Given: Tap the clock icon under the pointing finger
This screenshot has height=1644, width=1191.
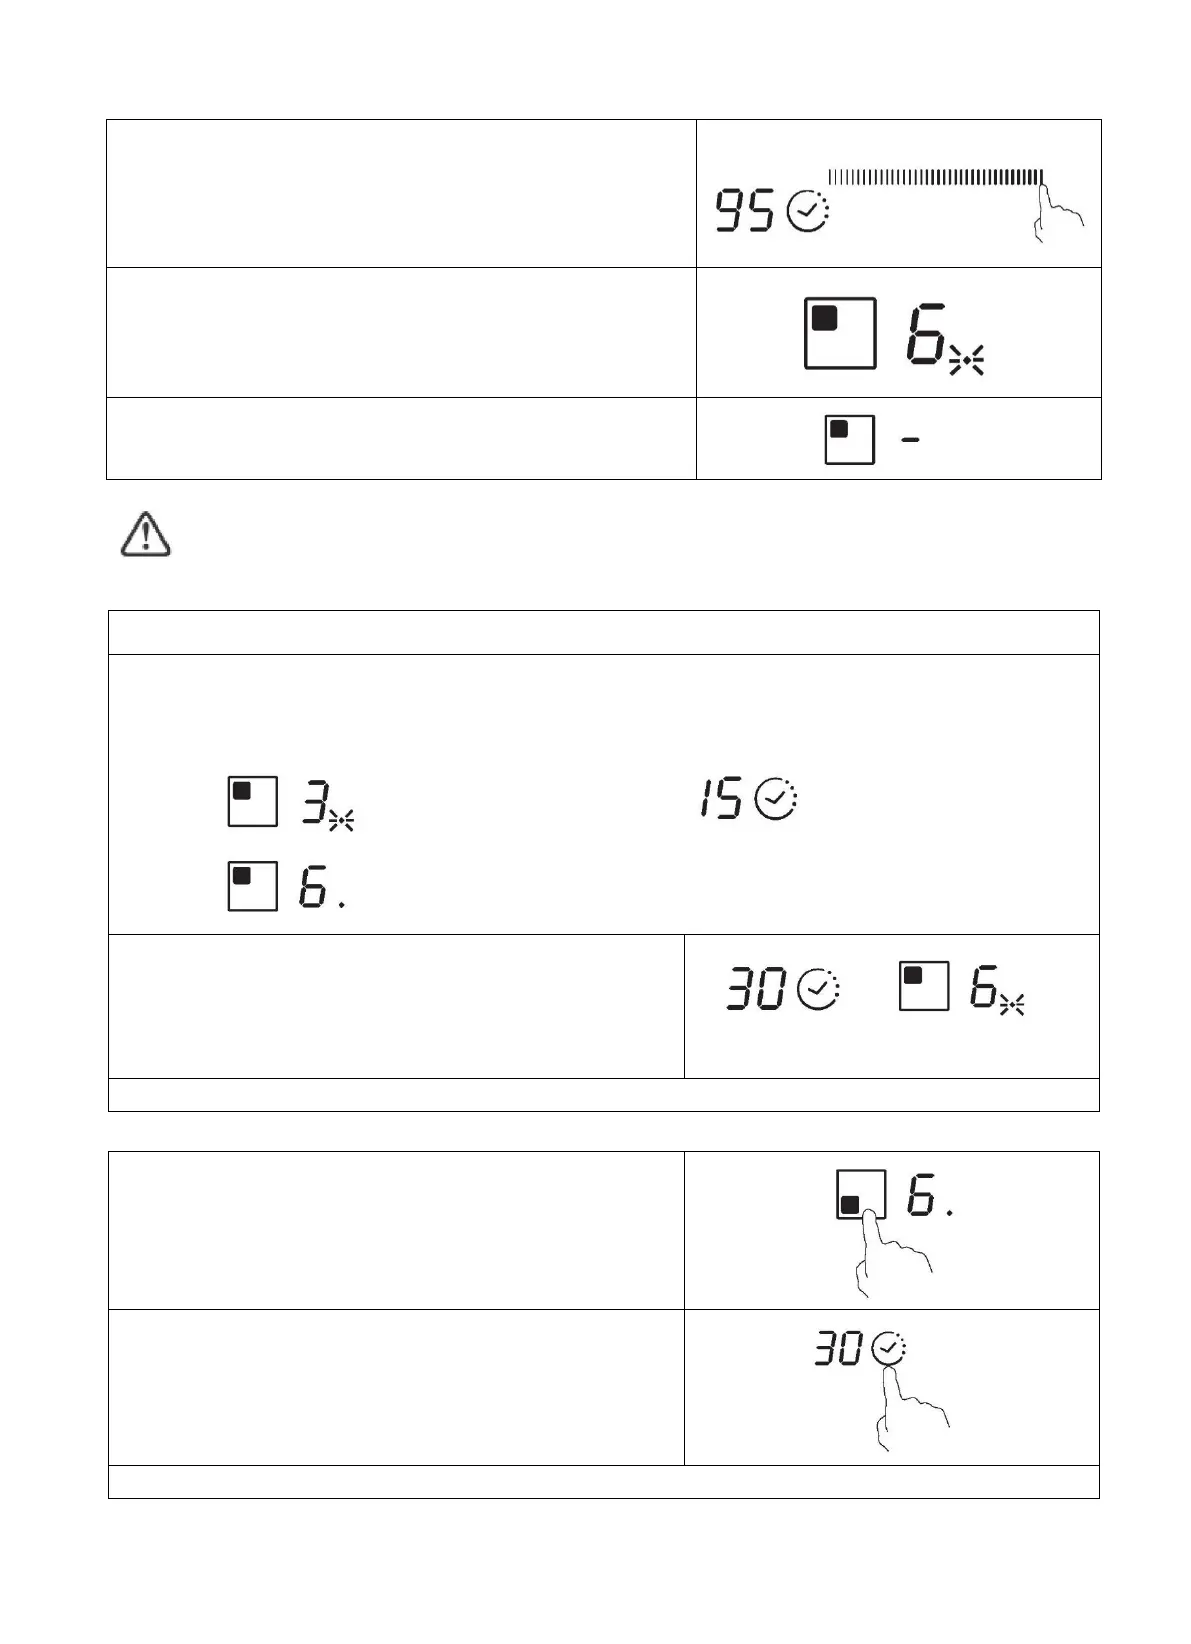Looking at the screenshot, I should coord(888,1350).
